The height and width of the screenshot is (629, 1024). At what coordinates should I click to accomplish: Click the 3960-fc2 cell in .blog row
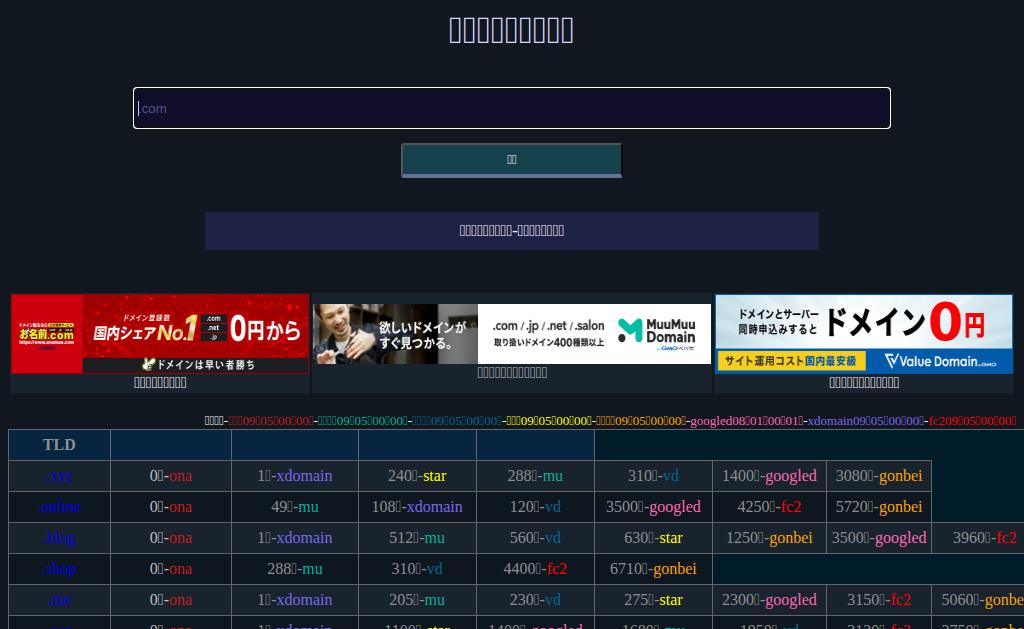[978, 538]
